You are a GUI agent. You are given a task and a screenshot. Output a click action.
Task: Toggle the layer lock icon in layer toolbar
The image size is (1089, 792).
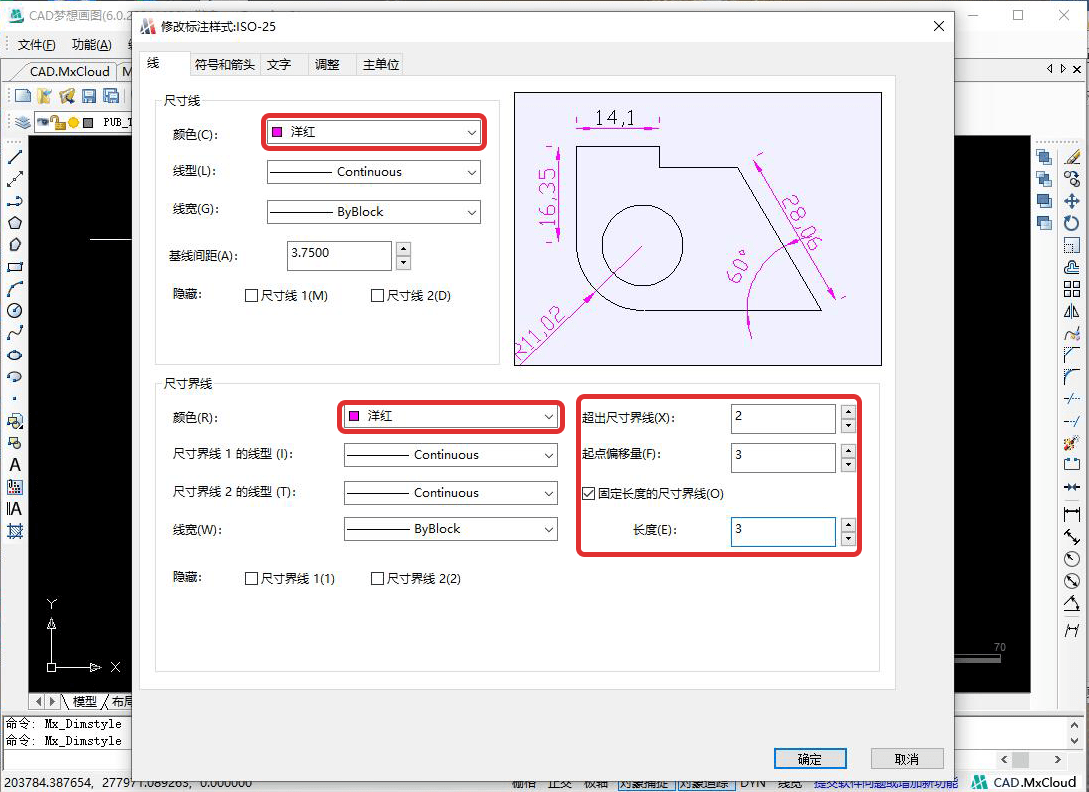[58, 123]
